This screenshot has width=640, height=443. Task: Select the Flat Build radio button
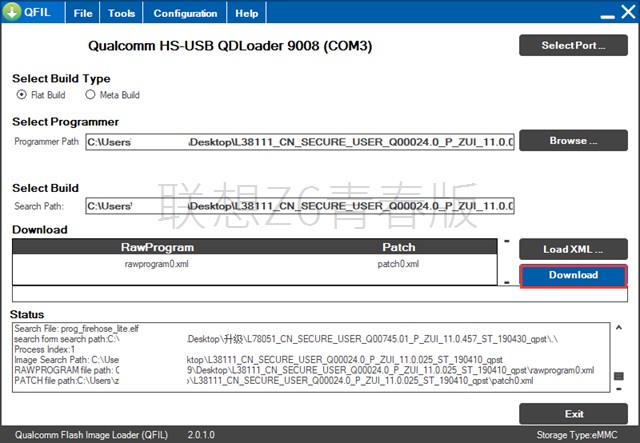click(22, 95)
